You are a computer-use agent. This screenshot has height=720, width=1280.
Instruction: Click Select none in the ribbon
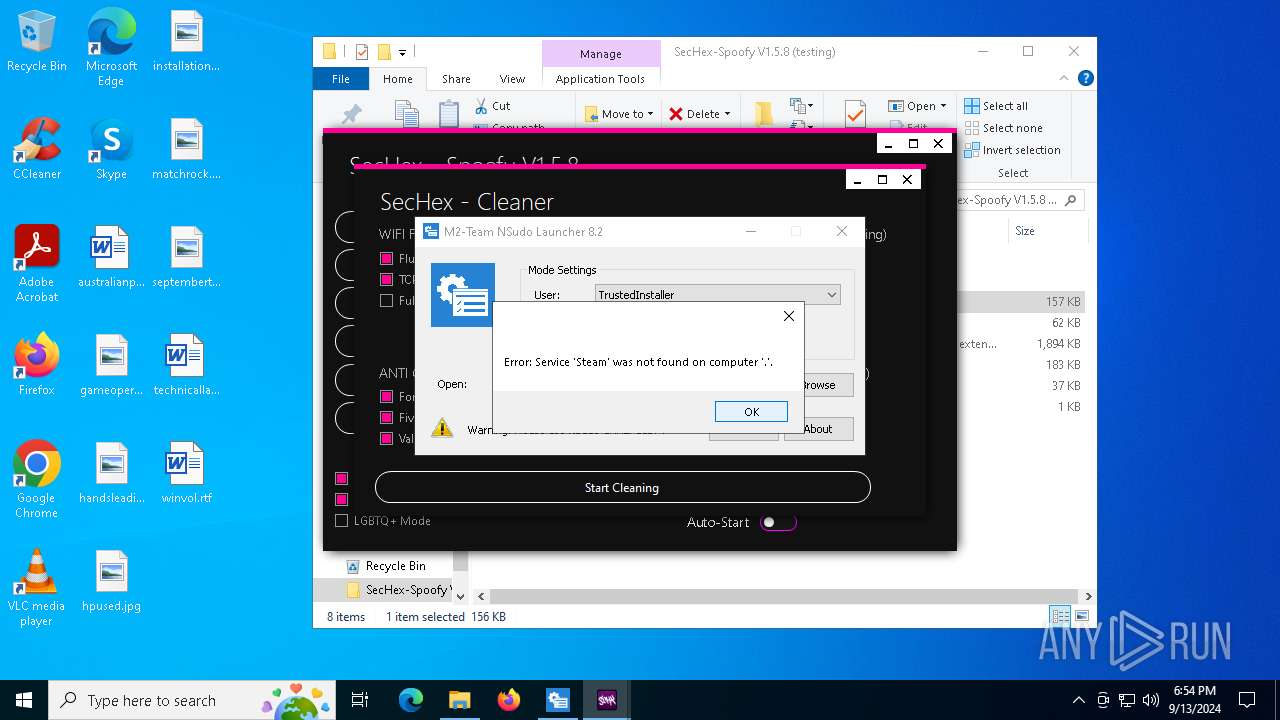pyautogui.click(x=1003, y=128)
